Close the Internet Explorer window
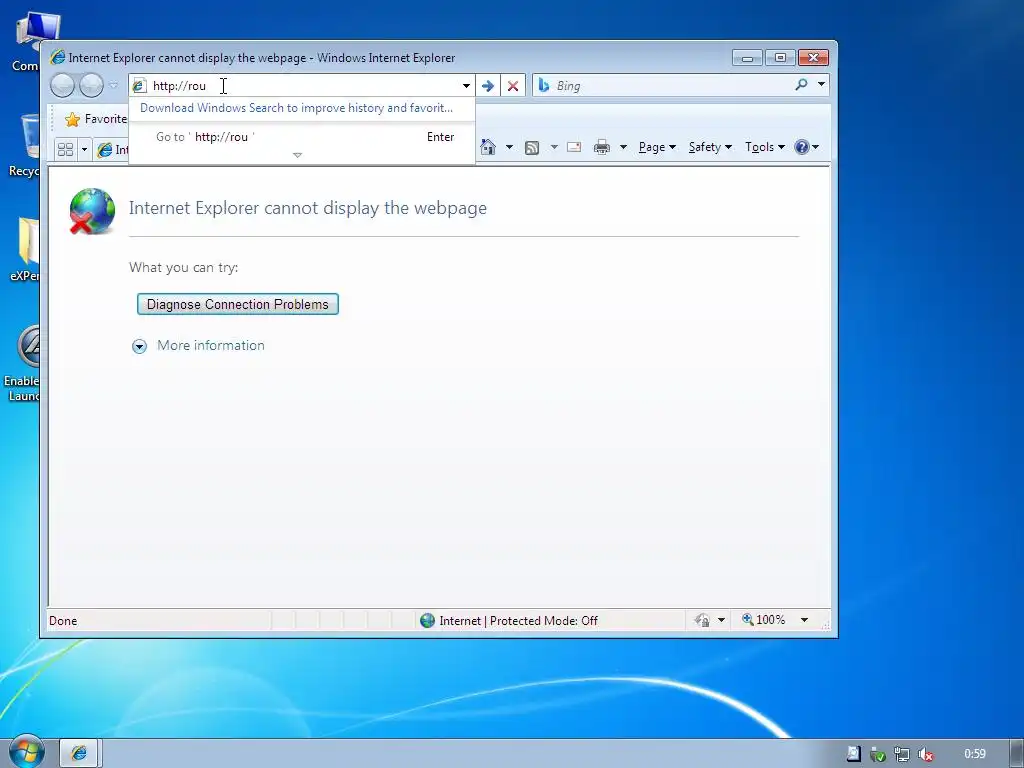The width and height of the screenshot is (1024, 768). point(813,58)
